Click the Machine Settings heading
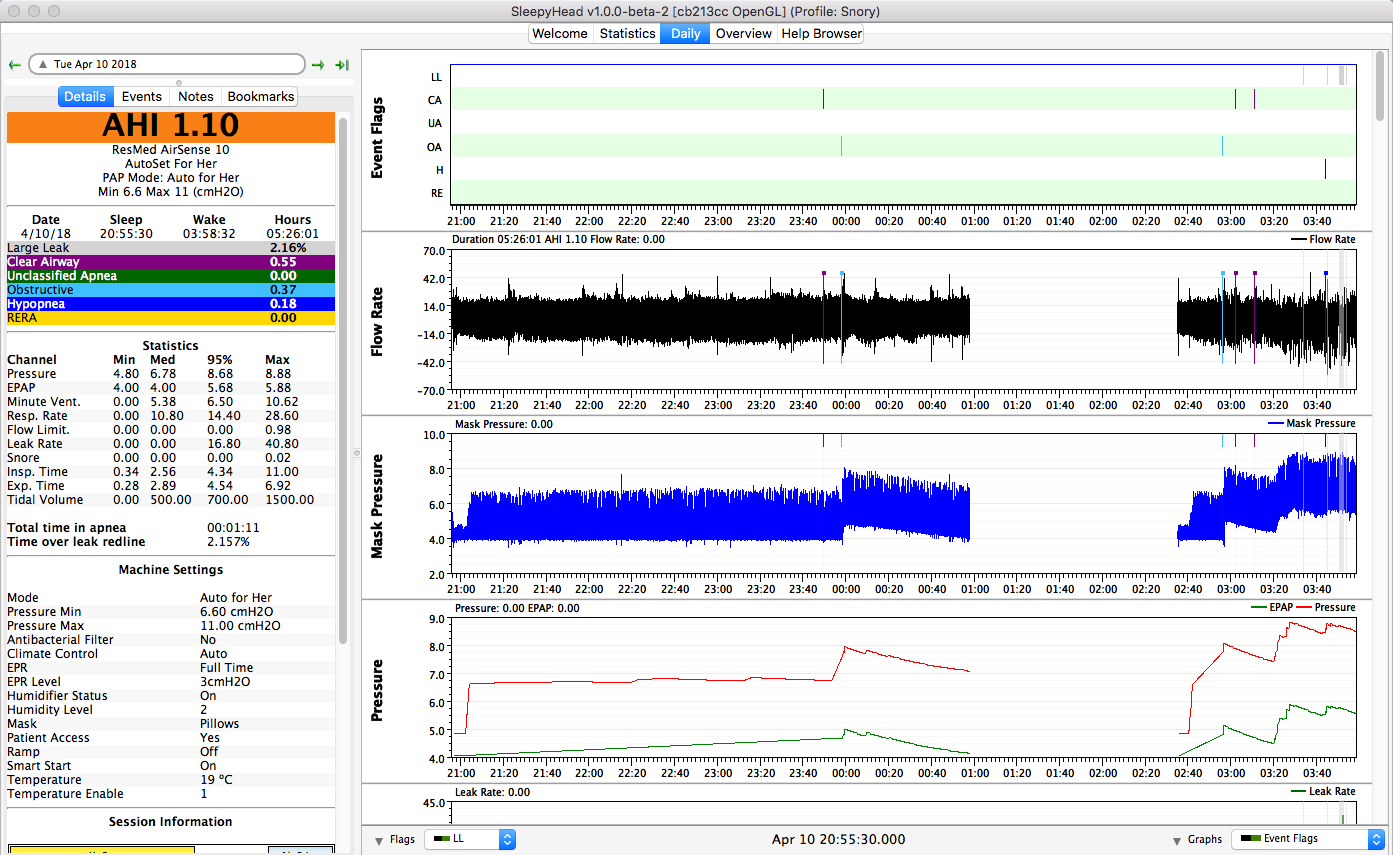1393x855 pixels. tap(170, 570)
